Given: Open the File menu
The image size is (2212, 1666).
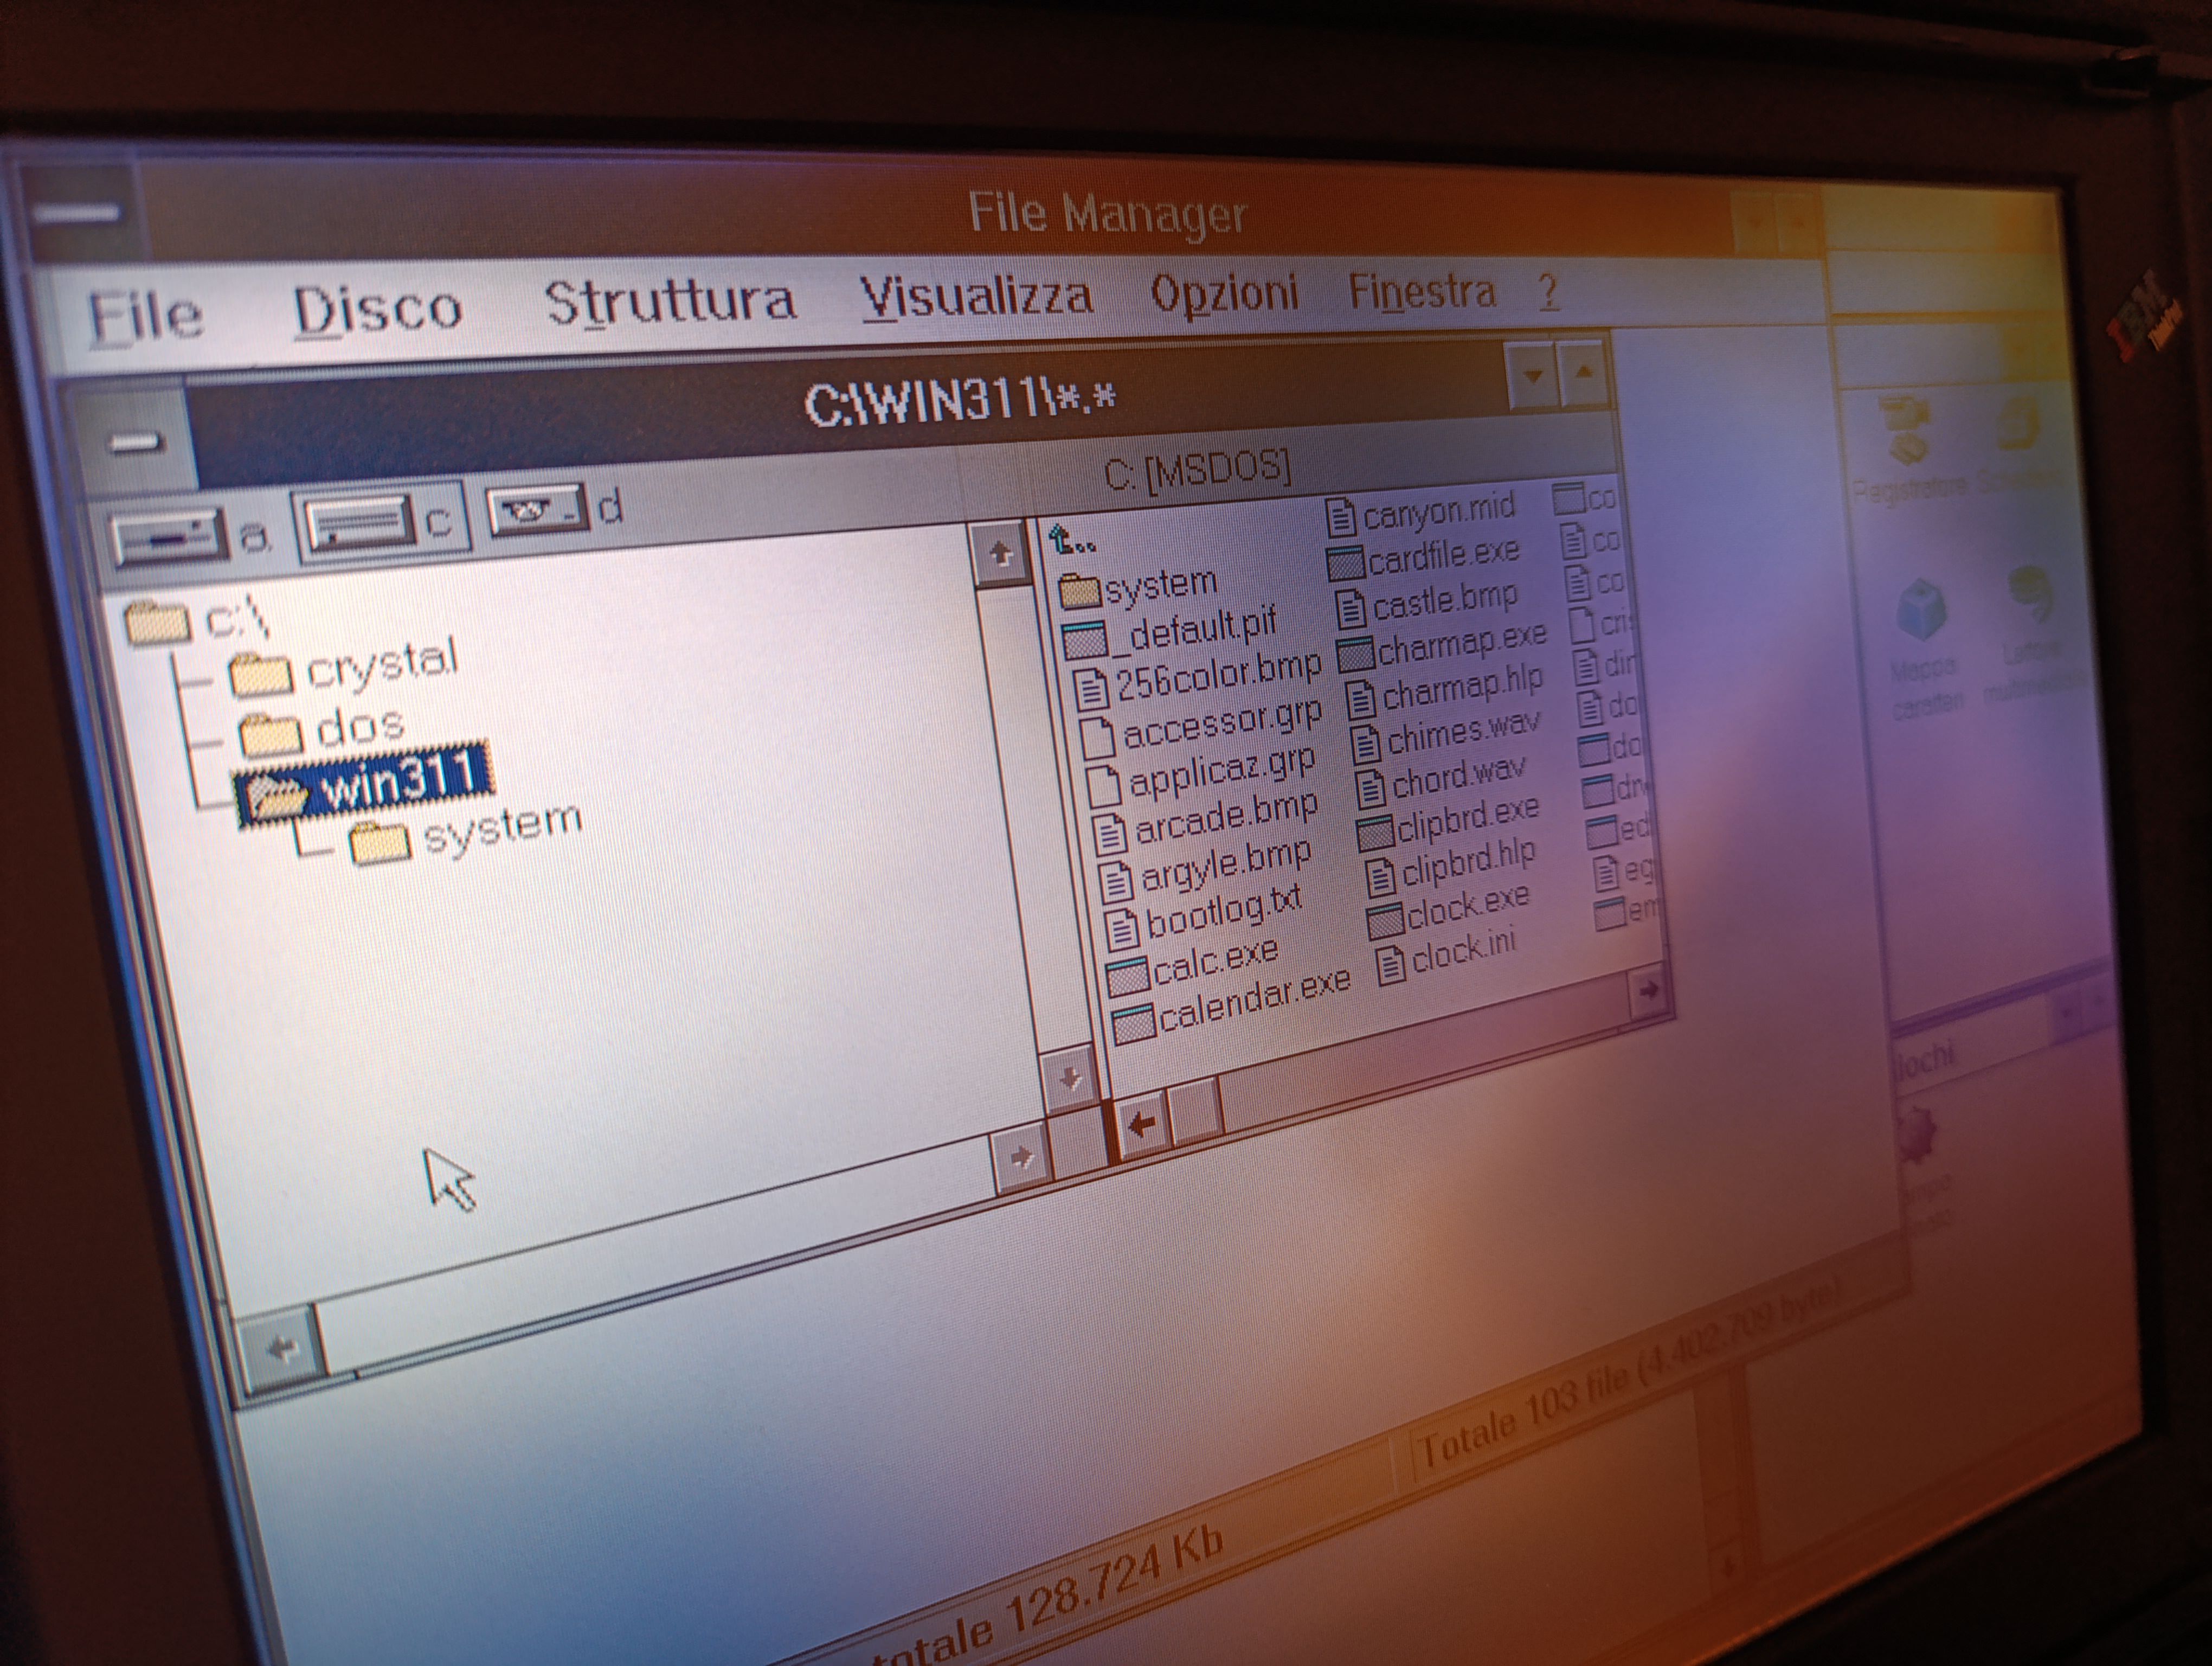Looking at the screenshot, I should pyautogui.click(x=145, y=317).
